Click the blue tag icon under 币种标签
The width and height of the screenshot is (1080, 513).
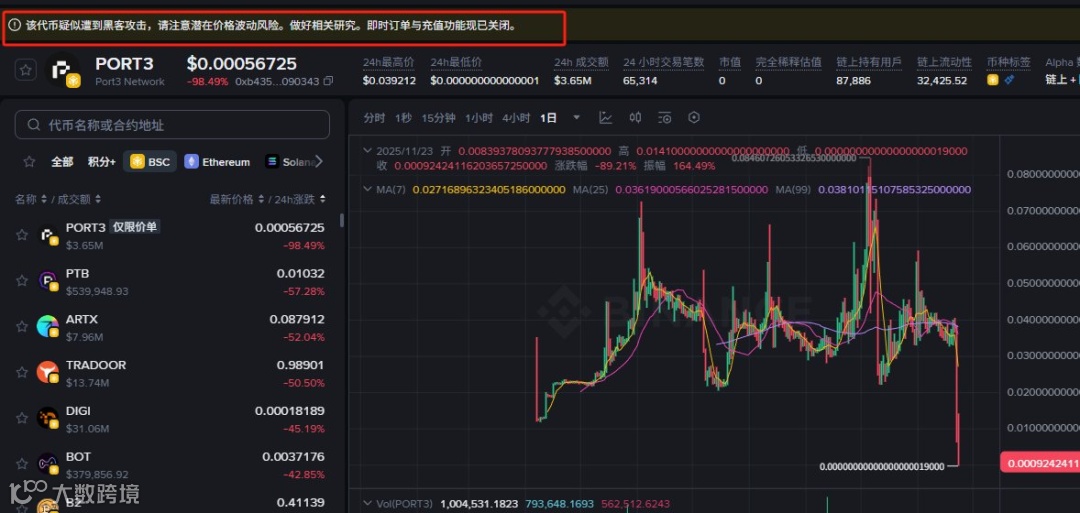1009,80
